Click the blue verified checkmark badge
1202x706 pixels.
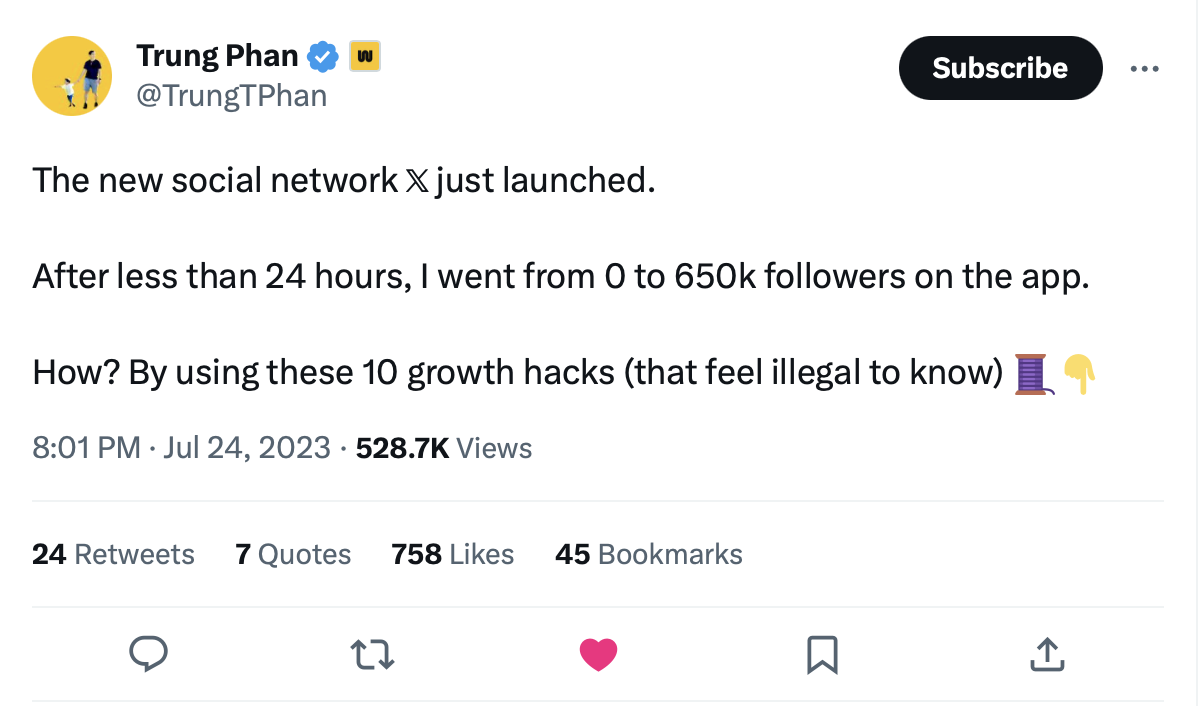point(322,57)
